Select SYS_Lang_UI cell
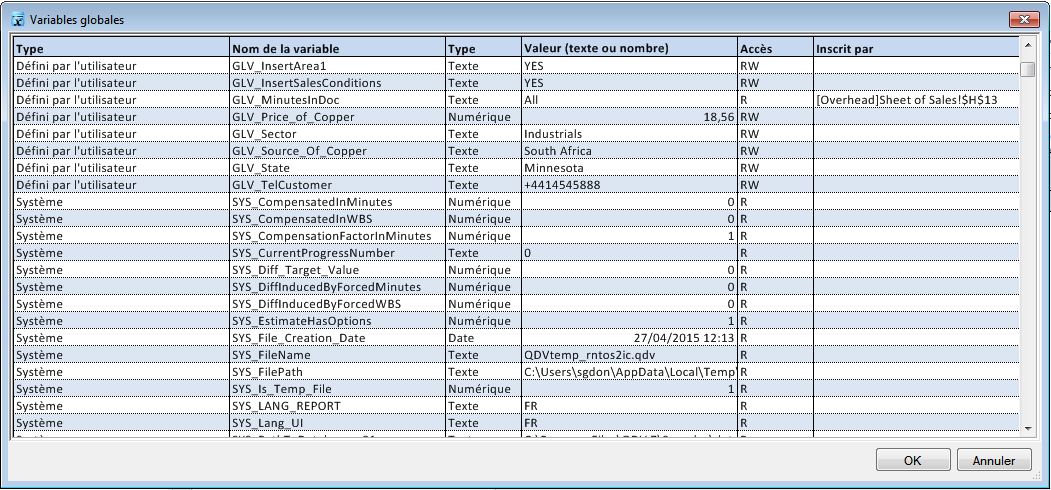The width and height of the screenshot is (1051, 490). (x=338, y=423)
